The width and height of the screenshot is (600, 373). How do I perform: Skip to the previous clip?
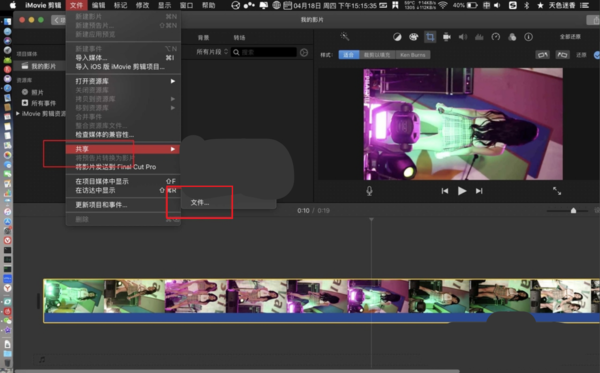point(445,191)
